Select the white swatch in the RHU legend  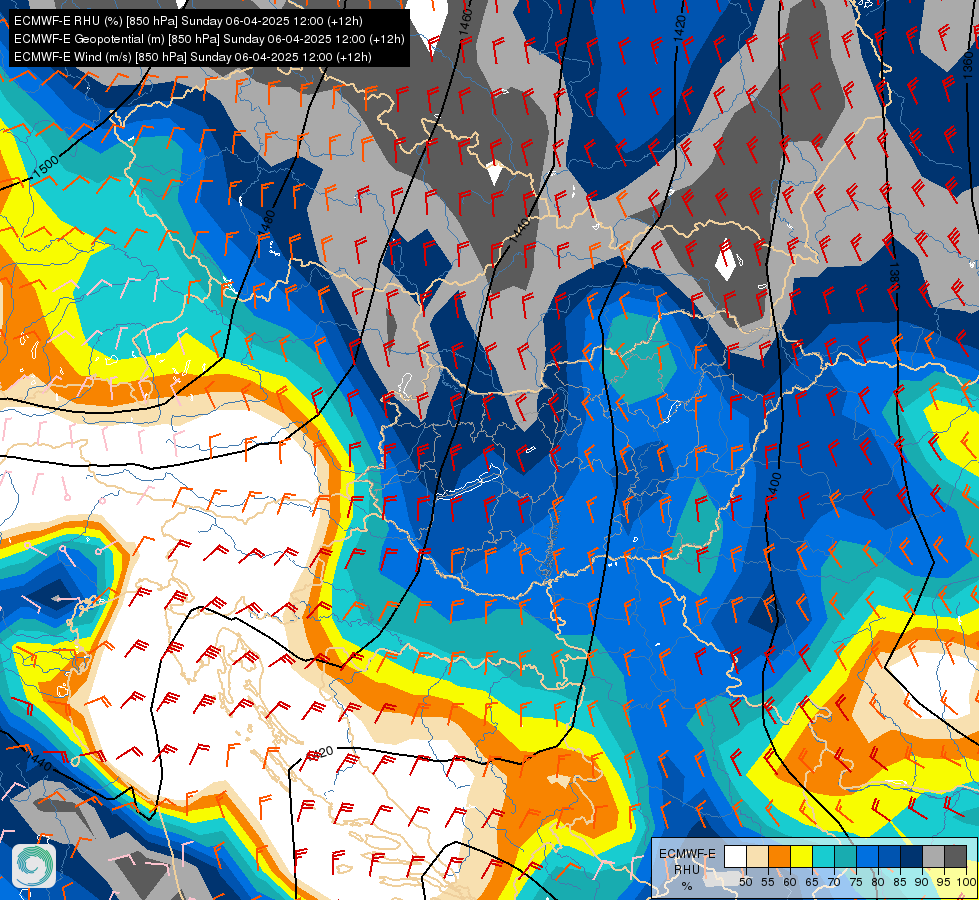pos(735,856)
